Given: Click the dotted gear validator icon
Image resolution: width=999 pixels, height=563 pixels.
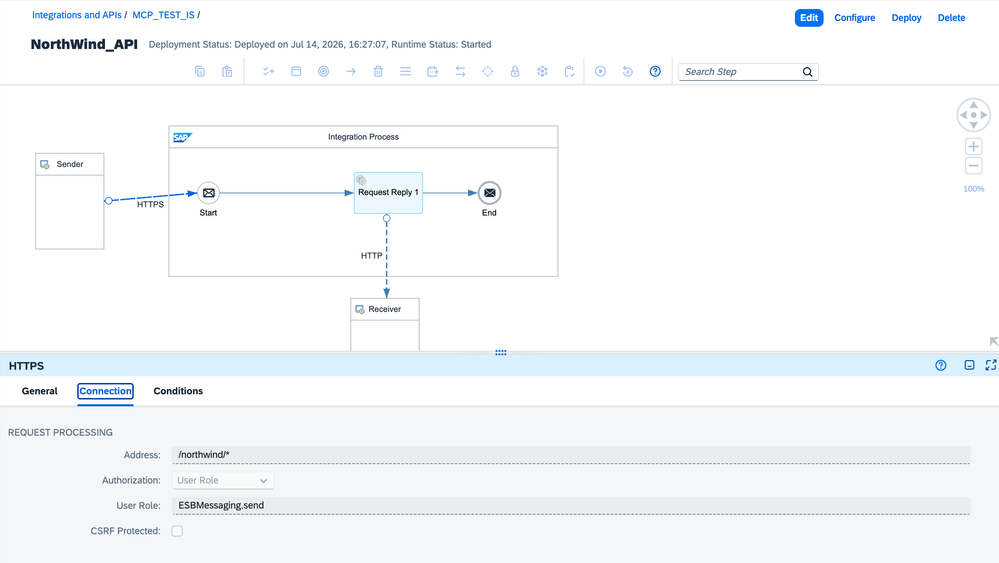Looking at the screenshot, I should click(542, 71).
